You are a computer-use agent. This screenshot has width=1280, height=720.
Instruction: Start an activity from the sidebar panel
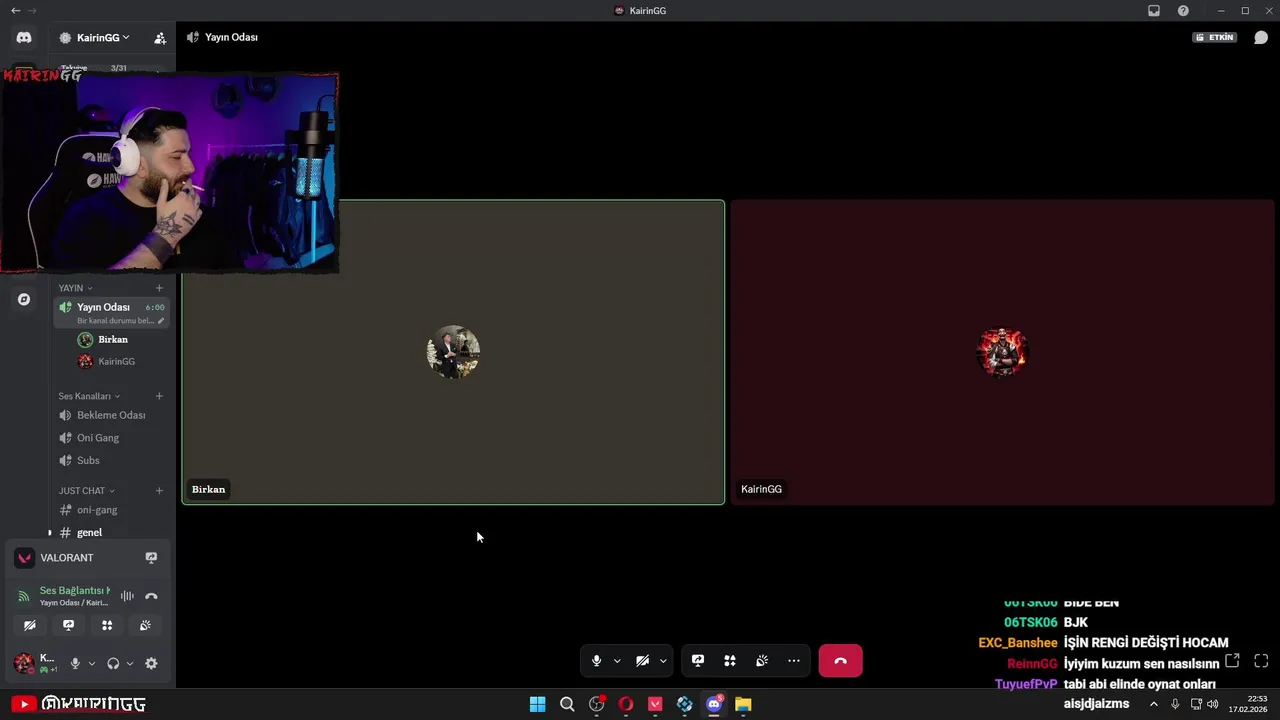click(107, 625)
